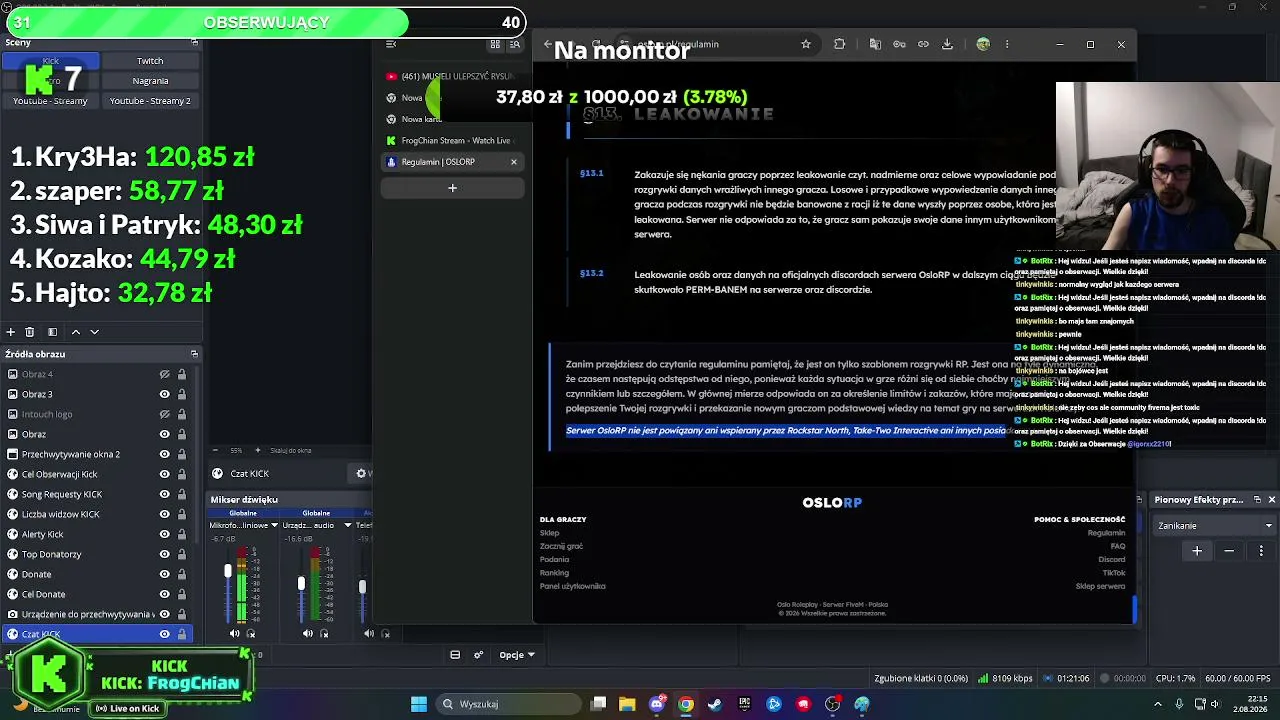Lock toggle for the Donate source
This screenshot has height=720, width=1280.
(181, 574)
